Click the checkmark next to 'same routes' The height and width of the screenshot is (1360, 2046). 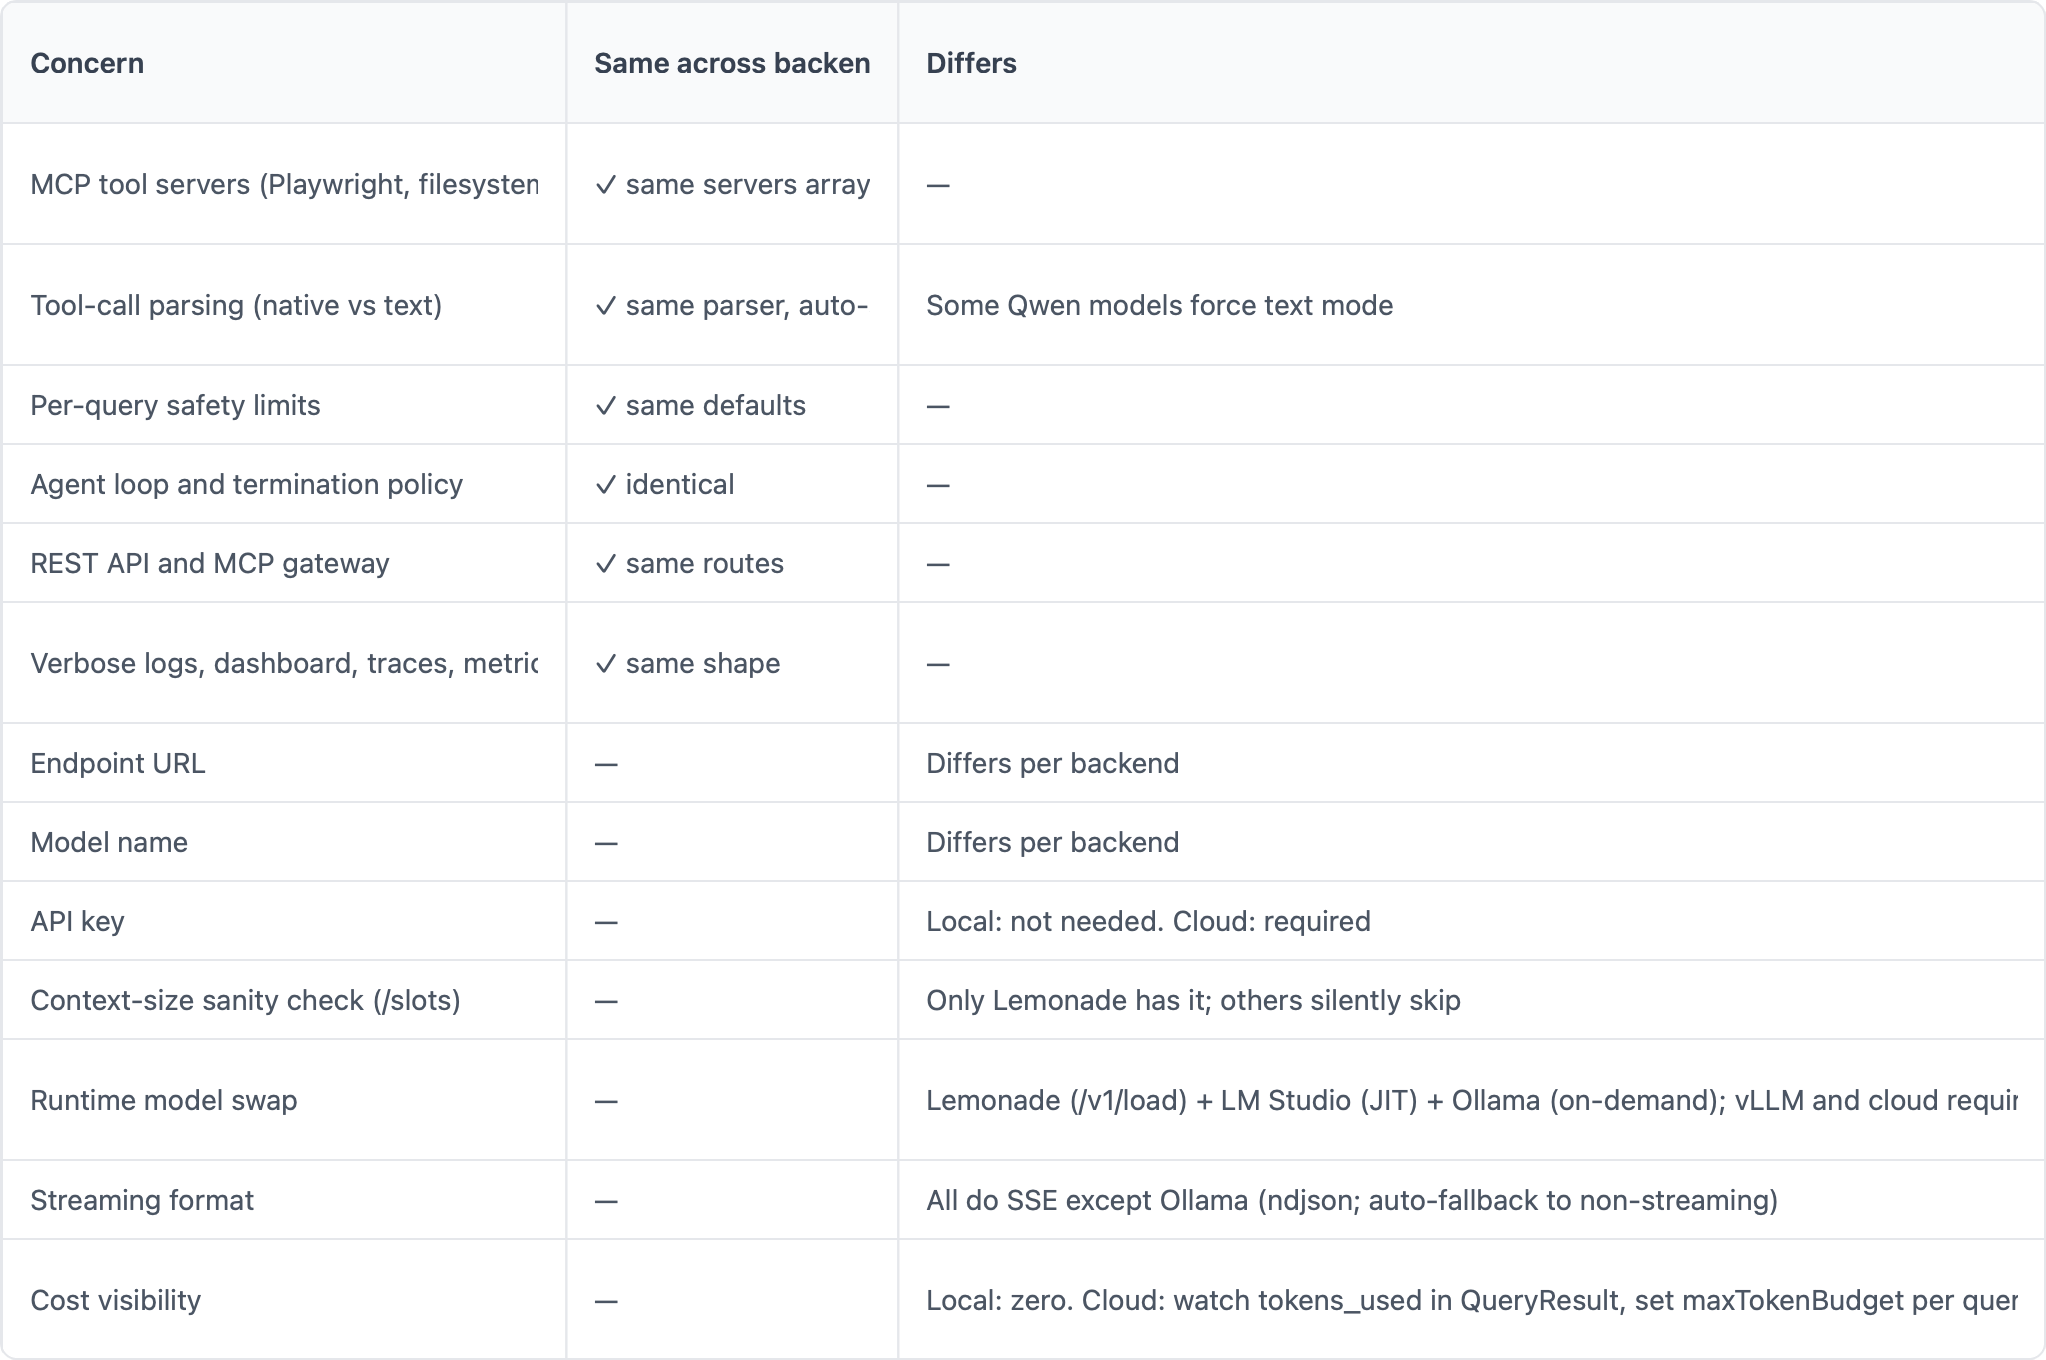[605, 564]
